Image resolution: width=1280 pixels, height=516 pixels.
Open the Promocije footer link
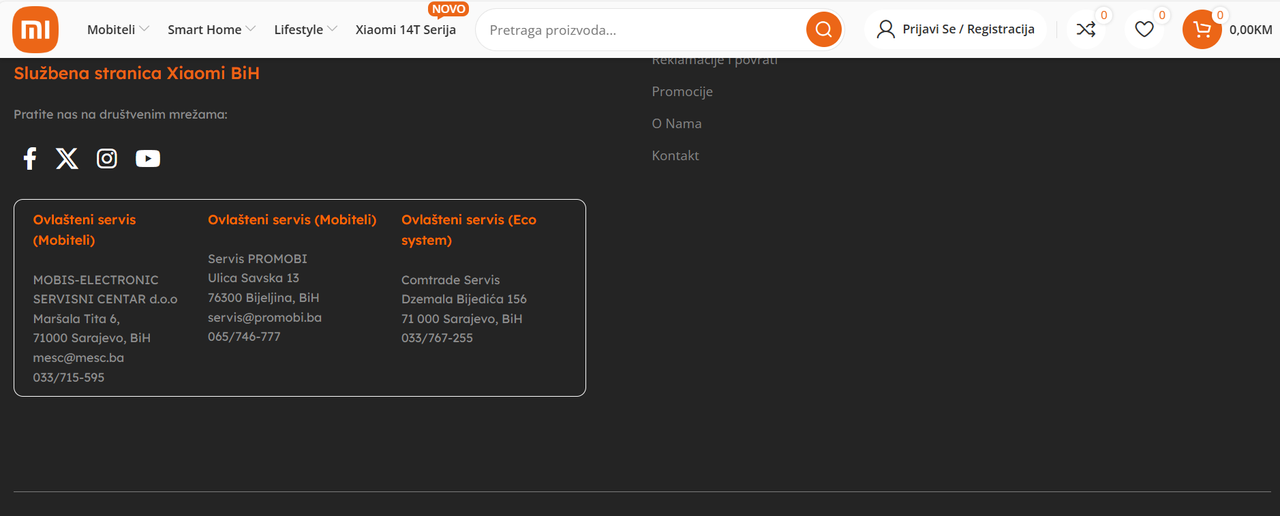point(682,91)
